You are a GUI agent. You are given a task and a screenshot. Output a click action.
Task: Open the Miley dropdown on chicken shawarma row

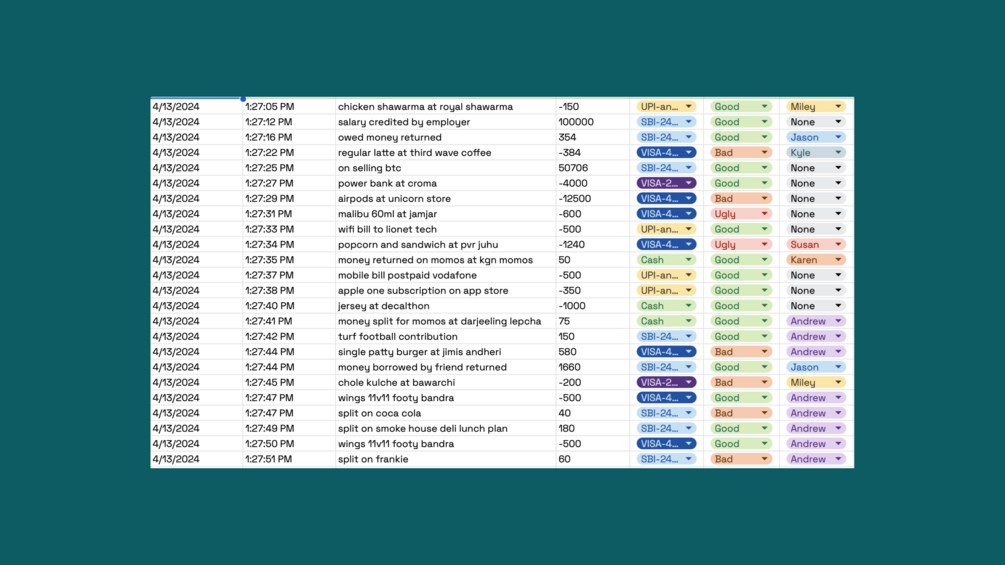click(x=838, y=107)
